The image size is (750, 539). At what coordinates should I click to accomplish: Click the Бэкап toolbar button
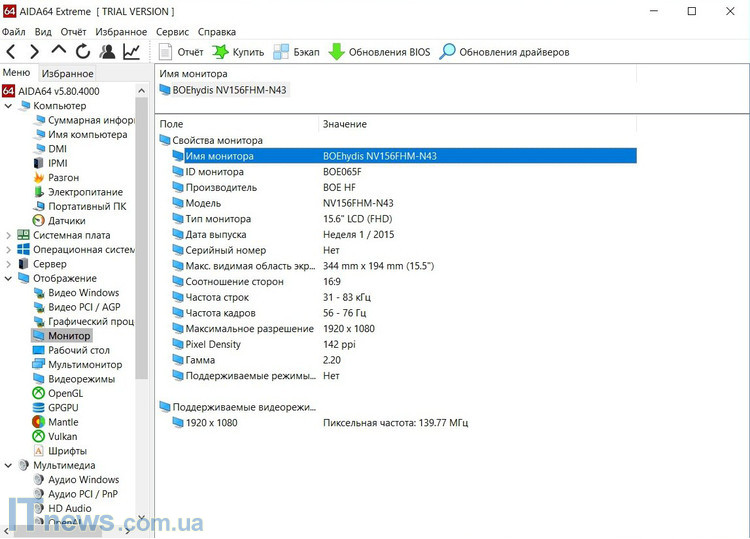(296, 52)
